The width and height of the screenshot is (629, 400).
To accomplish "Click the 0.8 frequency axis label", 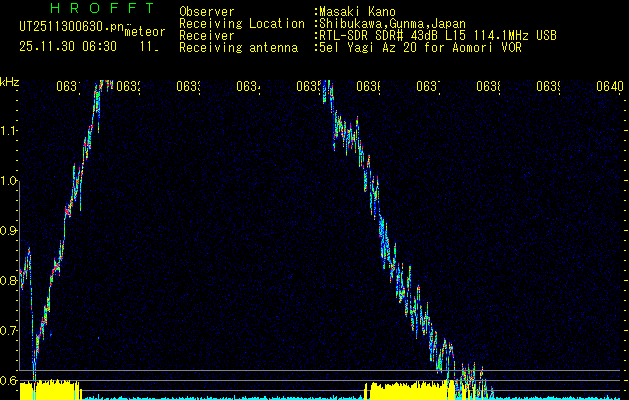I will (x=9, y=281).
